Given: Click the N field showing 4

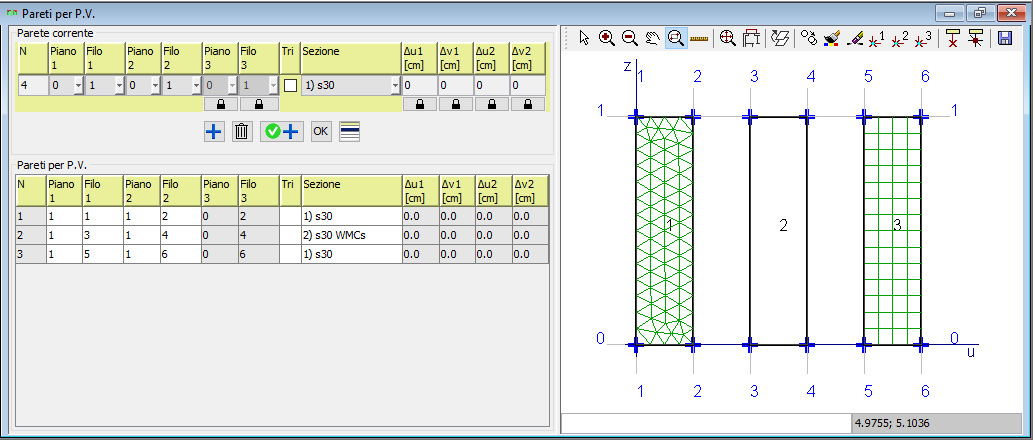Looking at the screenshot, I should tap(32, 86).
